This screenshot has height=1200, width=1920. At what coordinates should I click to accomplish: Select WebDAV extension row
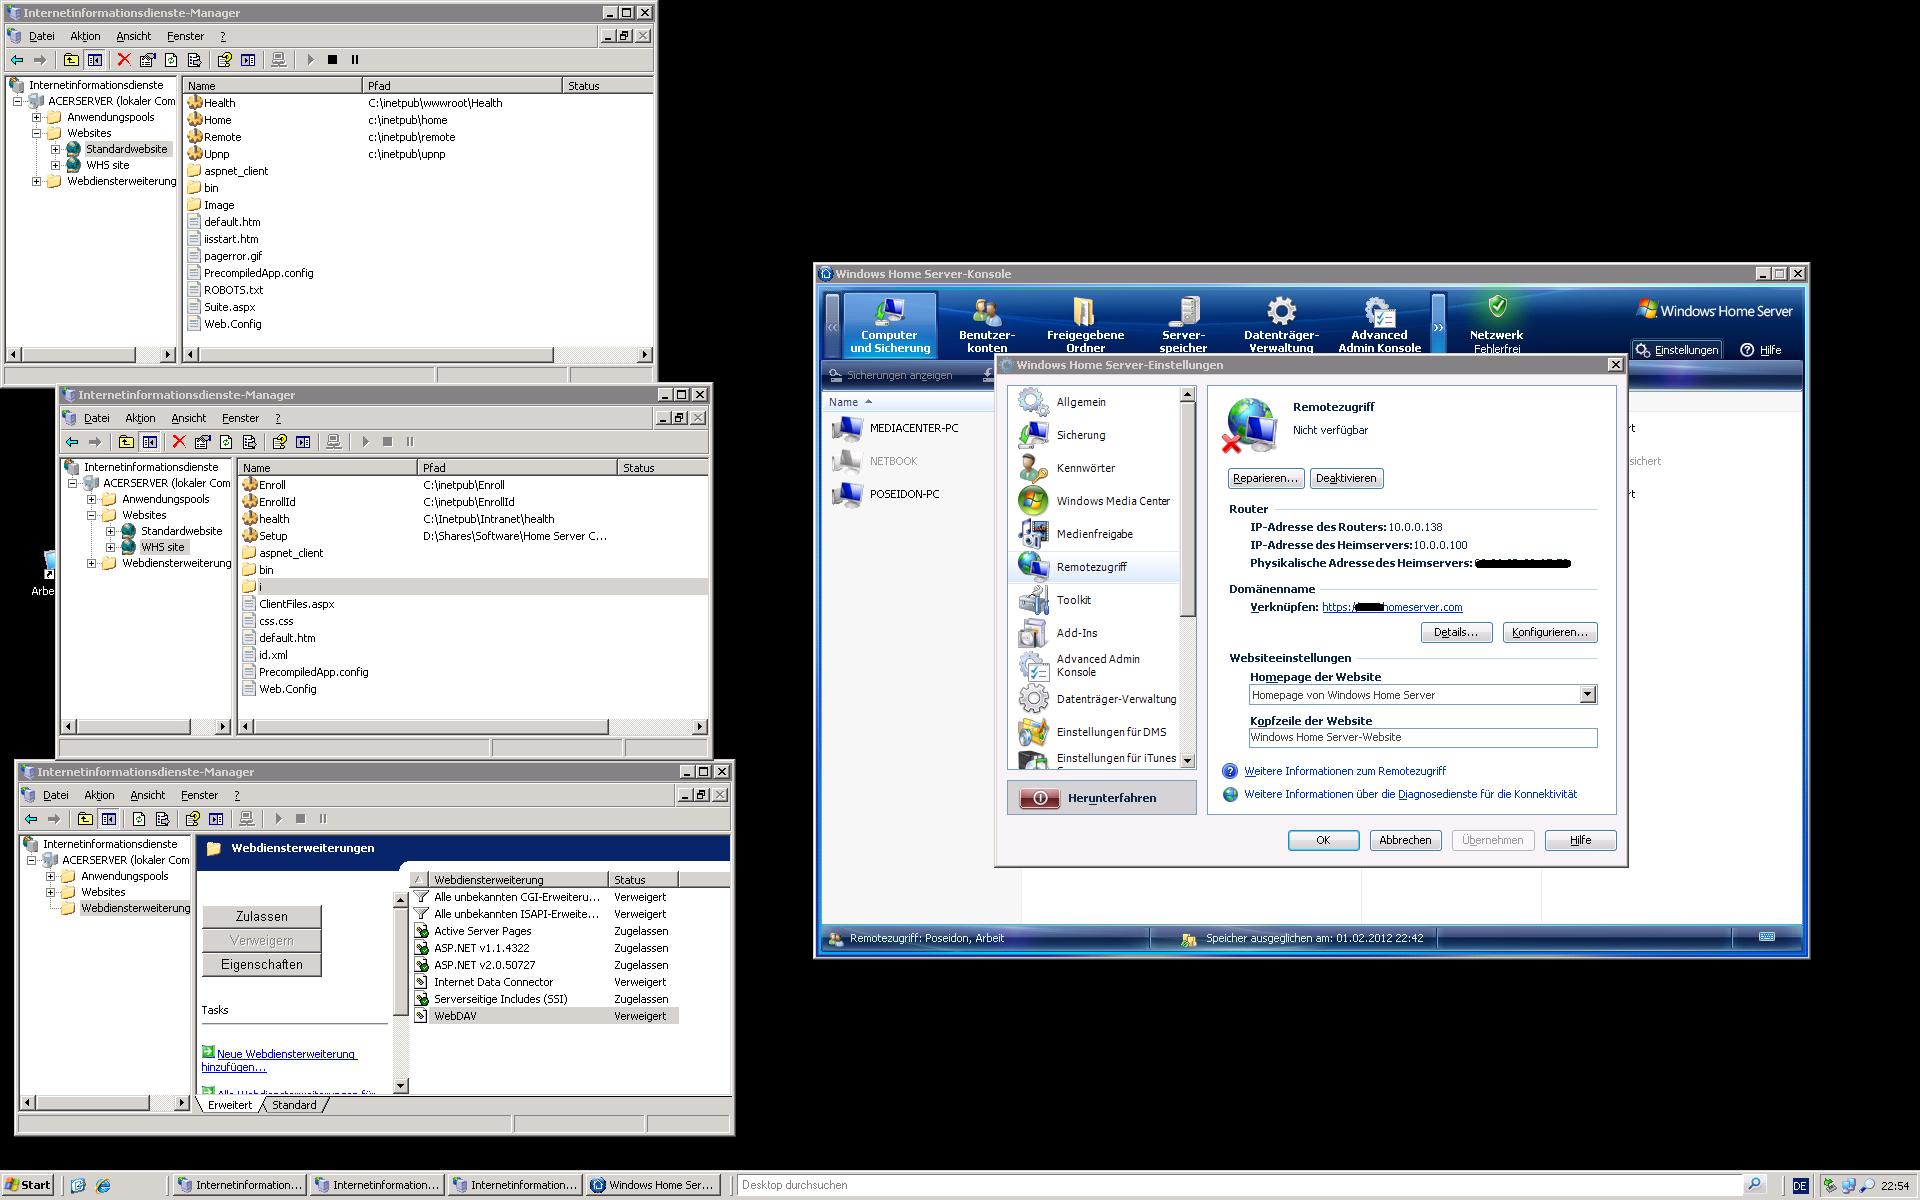(x=546, y=1016)
